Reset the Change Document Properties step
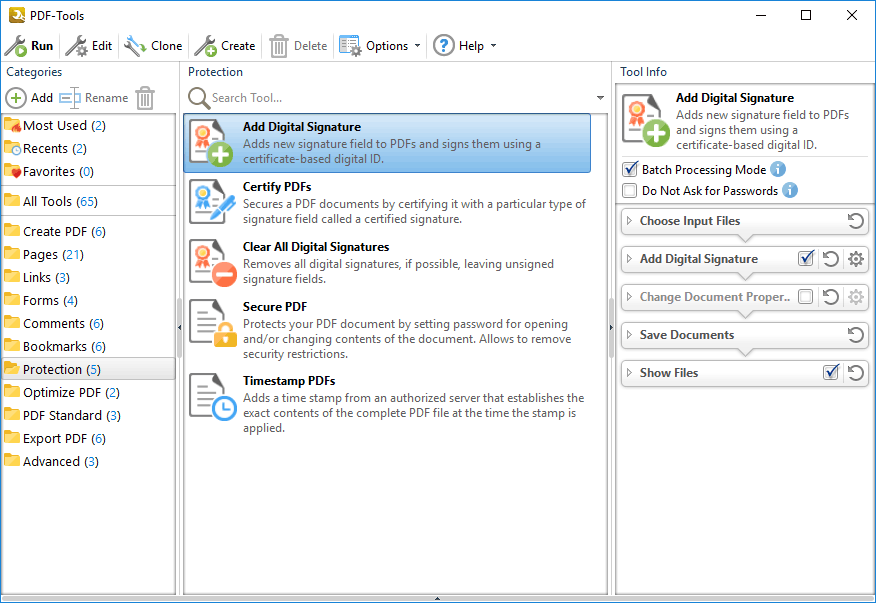 pos(831,297)
